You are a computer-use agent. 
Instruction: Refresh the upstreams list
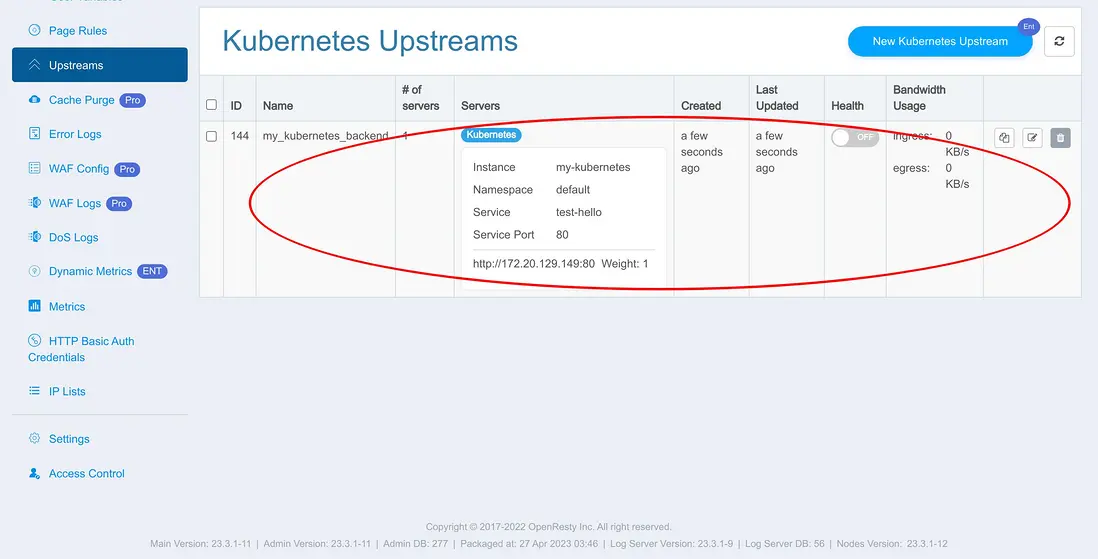pos(1059,41)
